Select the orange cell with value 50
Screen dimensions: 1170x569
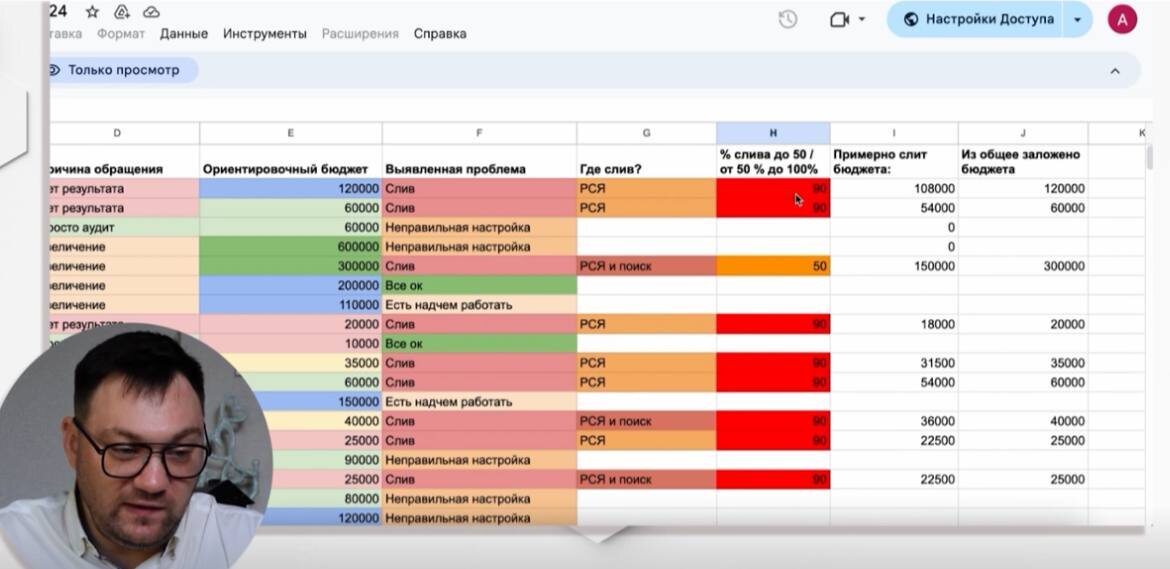pyautogui.click(x=773, y=266)
